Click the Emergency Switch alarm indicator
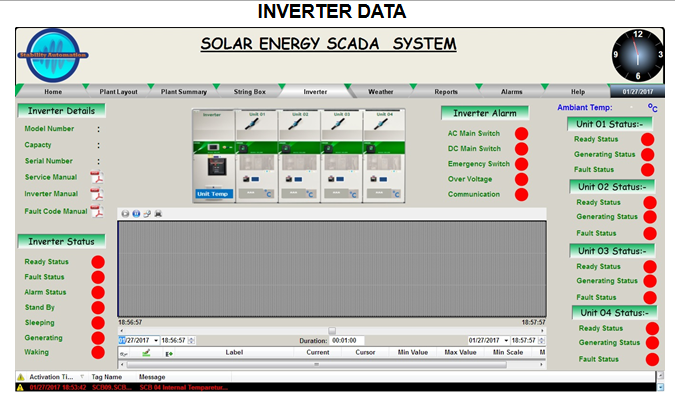 point(521,164)
